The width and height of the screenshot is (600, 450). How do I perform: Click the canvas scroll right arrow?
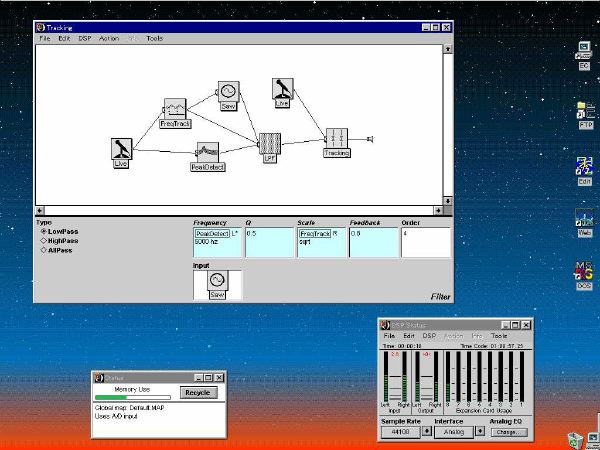(439, 210)
